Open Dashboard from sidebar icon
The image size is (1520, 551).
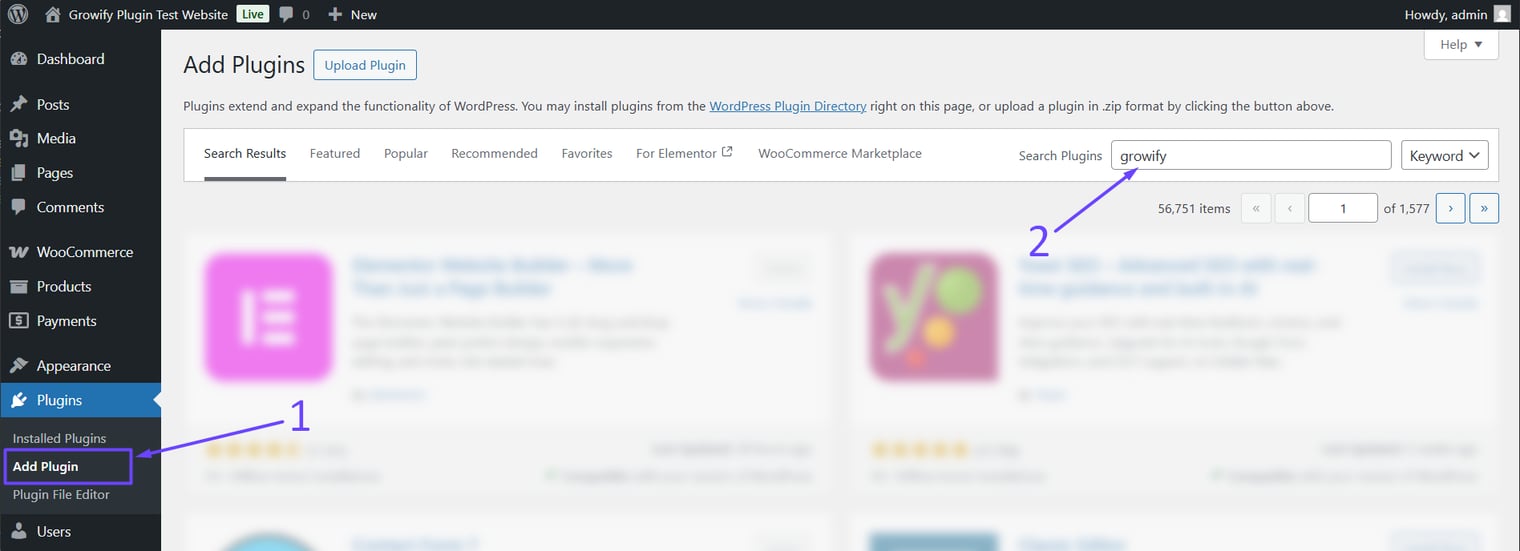coord(19,59)
